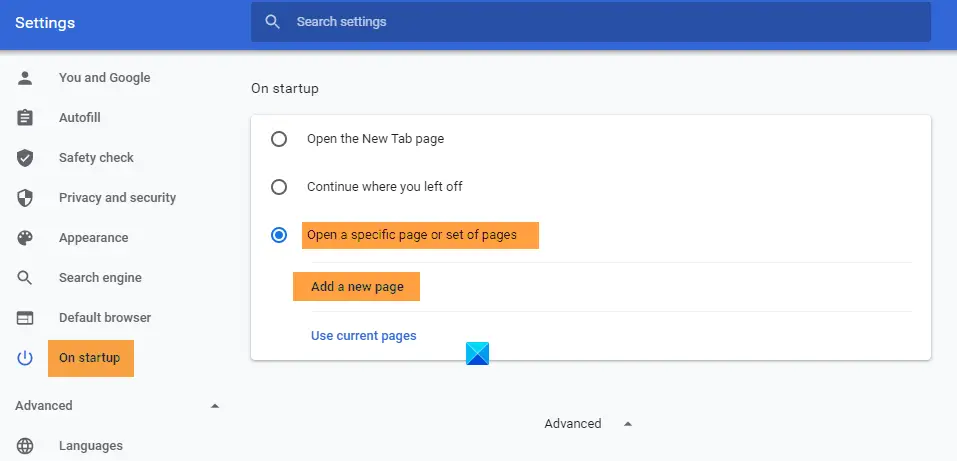The height and width of the screenshot is (461, 957).
Task: Click the Privacy and security shield icon
Action: (x=25, y=198)
